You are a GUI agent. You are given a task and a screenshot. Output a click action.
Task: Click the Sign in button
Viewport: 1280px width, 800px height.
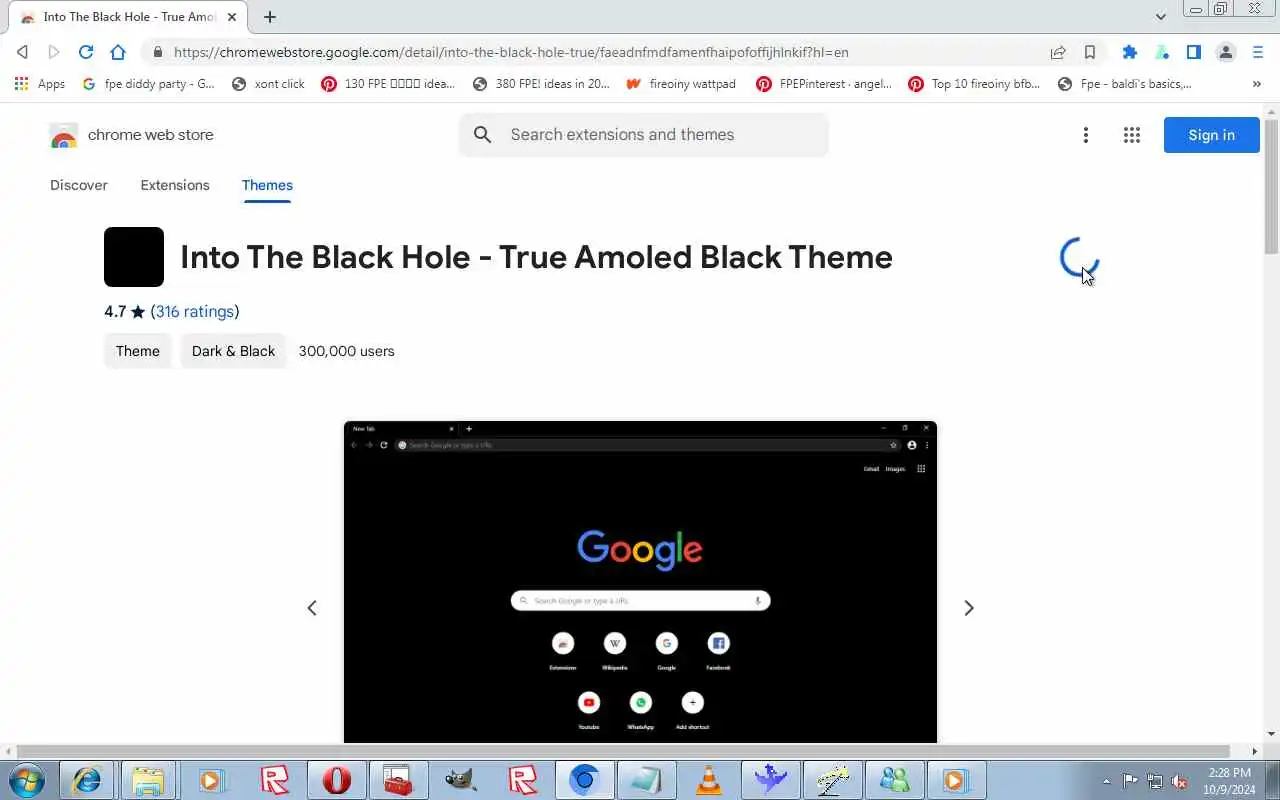(1211, 135)
